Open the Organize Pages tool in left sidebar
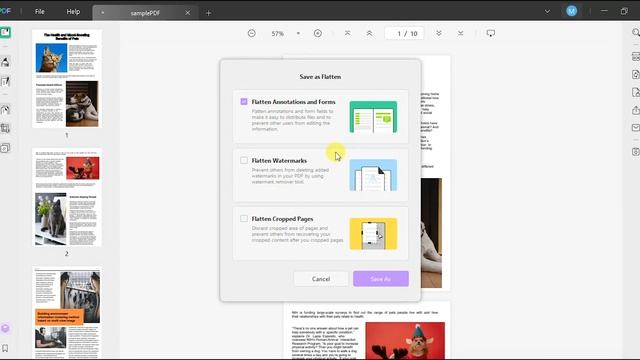 tap(5, 110)
